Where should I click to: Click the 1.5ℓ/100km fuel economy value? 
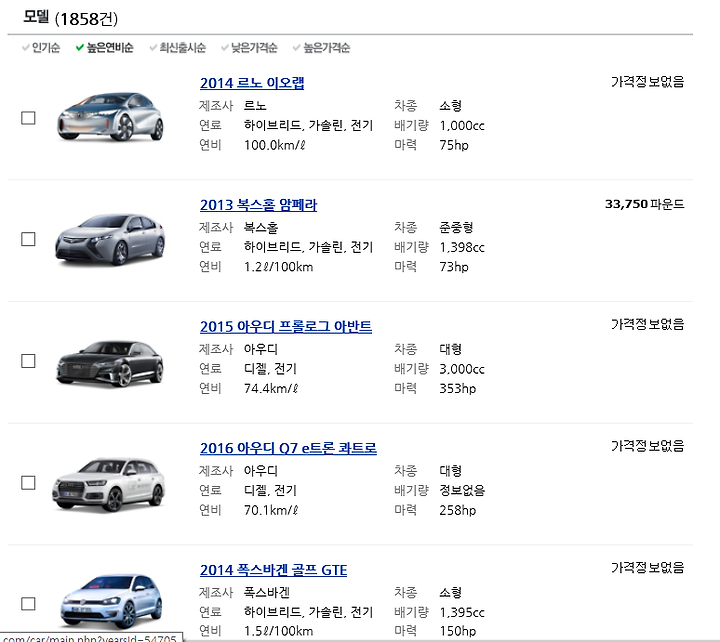point(278,631)
